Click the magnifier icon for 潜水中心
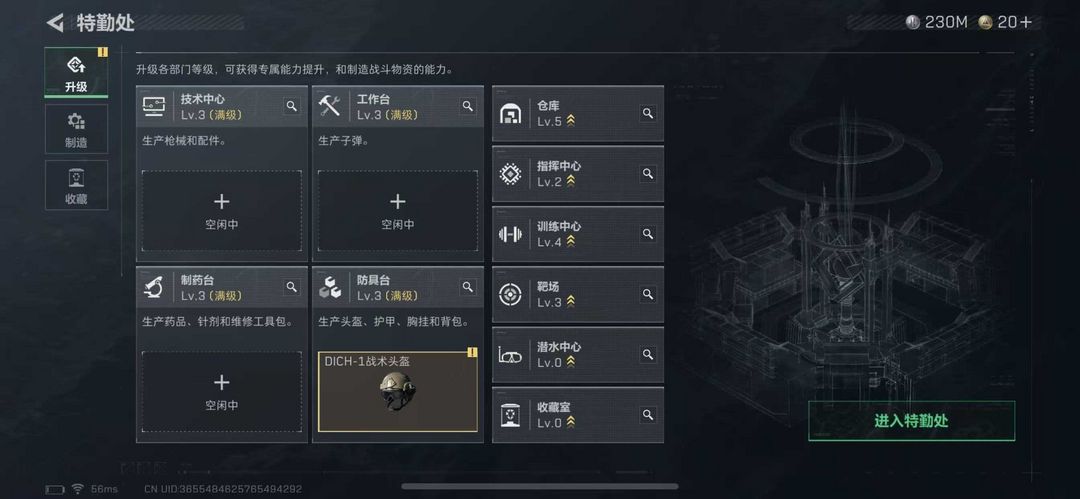Viewport: 1080px width, 499px height. (647, 354)
